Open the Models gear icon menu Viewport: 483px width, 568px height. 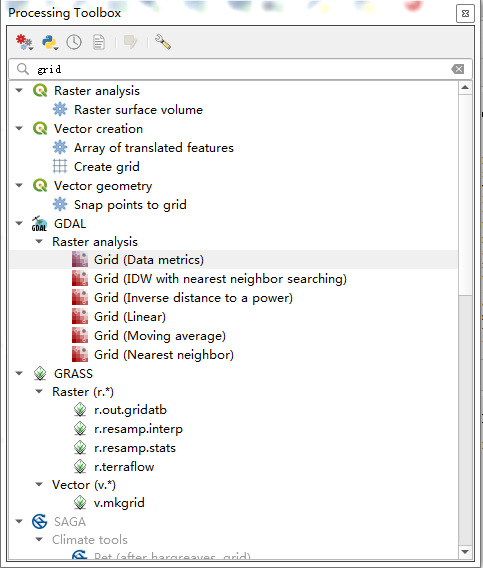pos(24,42)
